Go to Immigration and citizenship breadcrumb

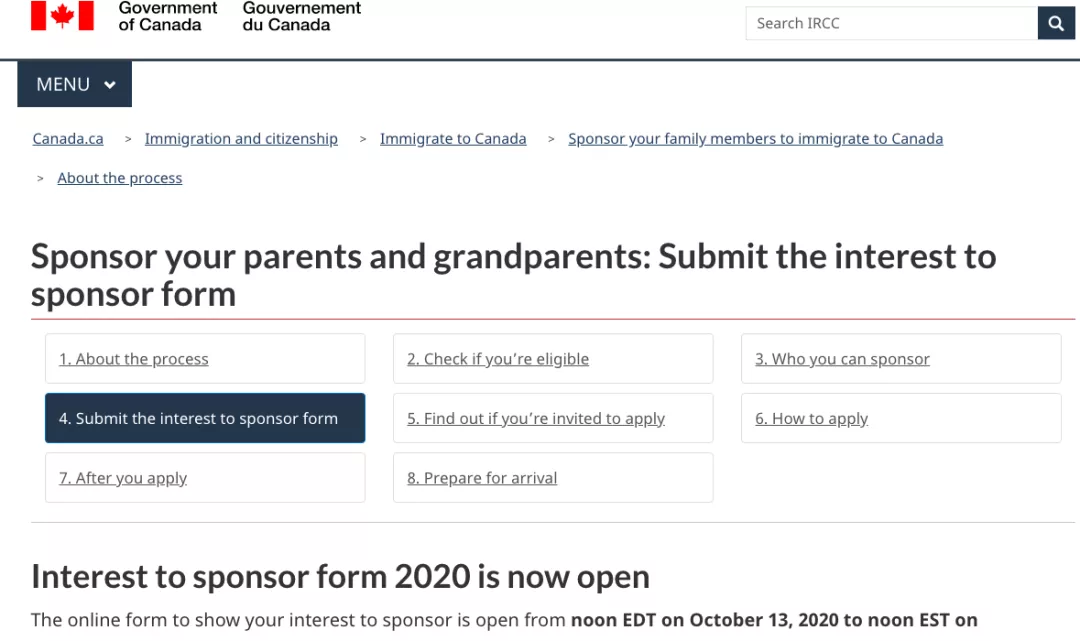click(241, 139)
